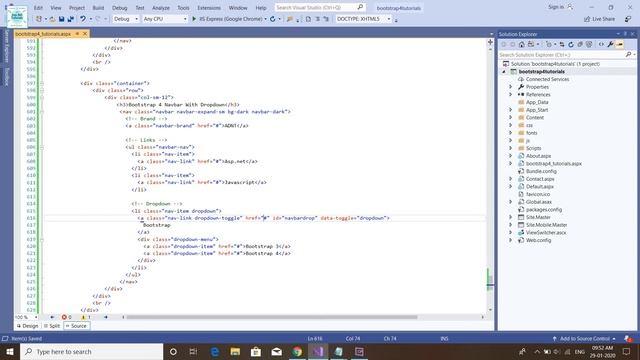Switch to Split view tab
The height and width of the screenshot is (360, 640).
click(52, 326)
